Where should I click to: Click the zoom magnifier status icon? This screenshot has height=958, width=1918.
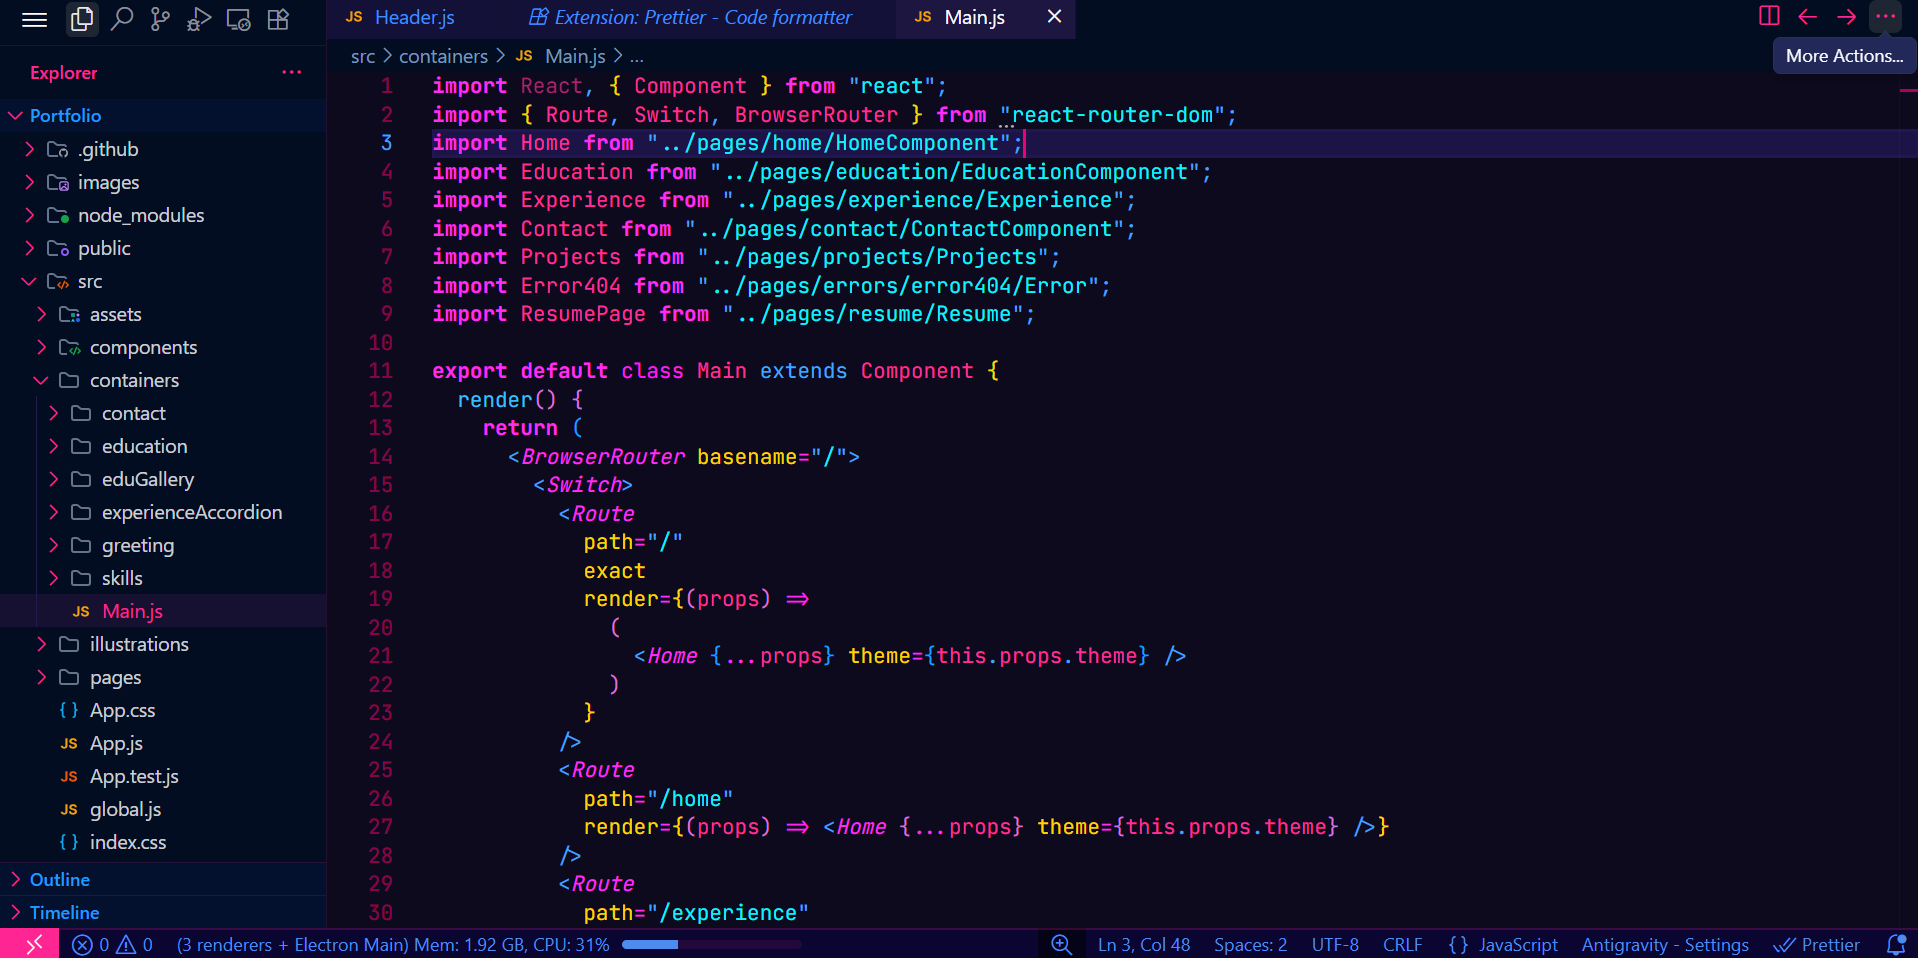point(1061,944)
